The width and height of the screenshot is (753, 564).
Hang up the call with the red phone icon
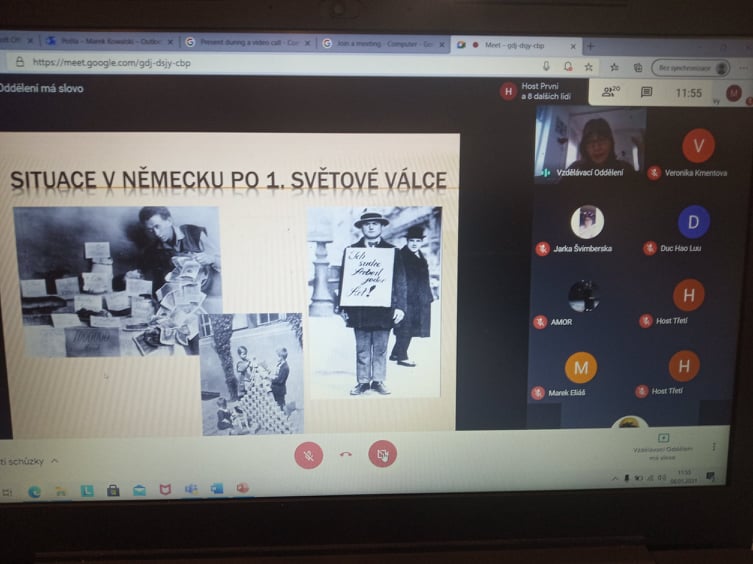(346, 454)
